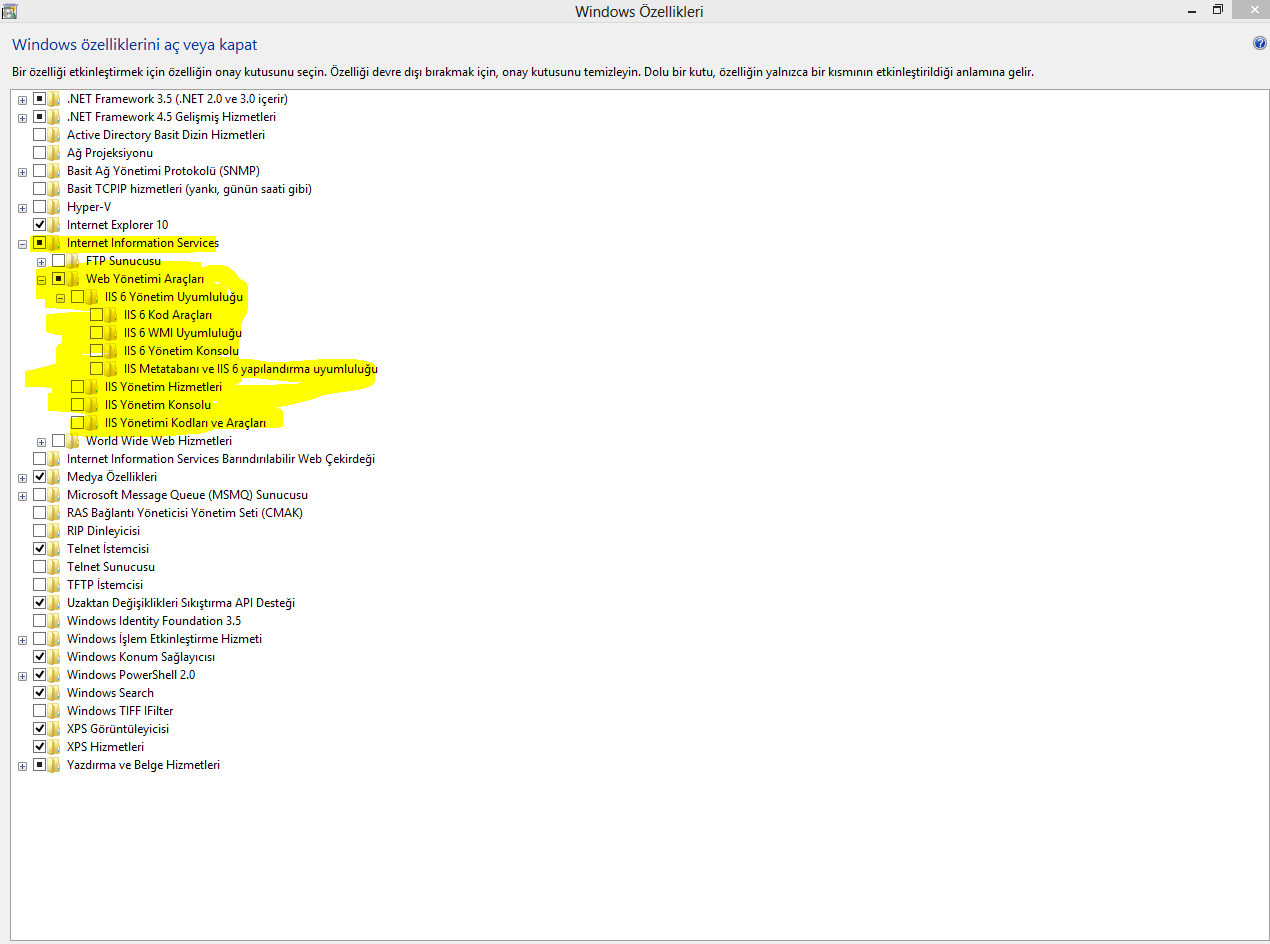Collapse the IIS 6 Yönetim Uyumluluğu node

coord(60,298)
